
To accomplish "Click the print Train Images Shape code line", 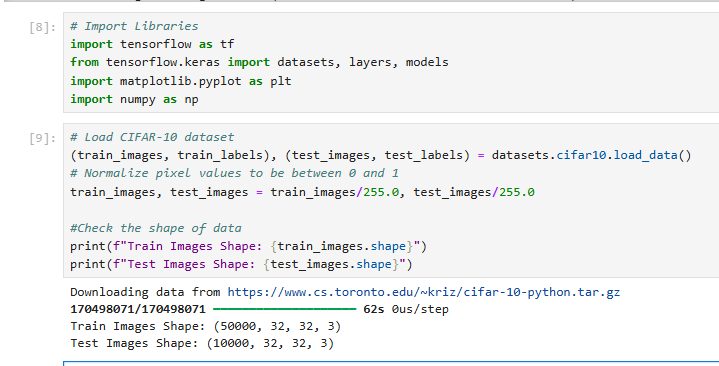I will pos(249,246).
